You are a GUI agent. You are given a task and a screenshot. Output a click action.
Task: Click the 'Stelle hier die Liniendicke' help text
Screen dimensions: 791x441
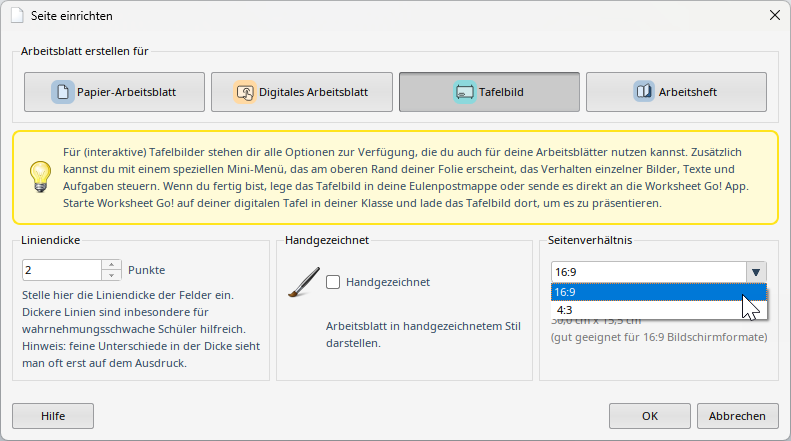tap(141, 329)
